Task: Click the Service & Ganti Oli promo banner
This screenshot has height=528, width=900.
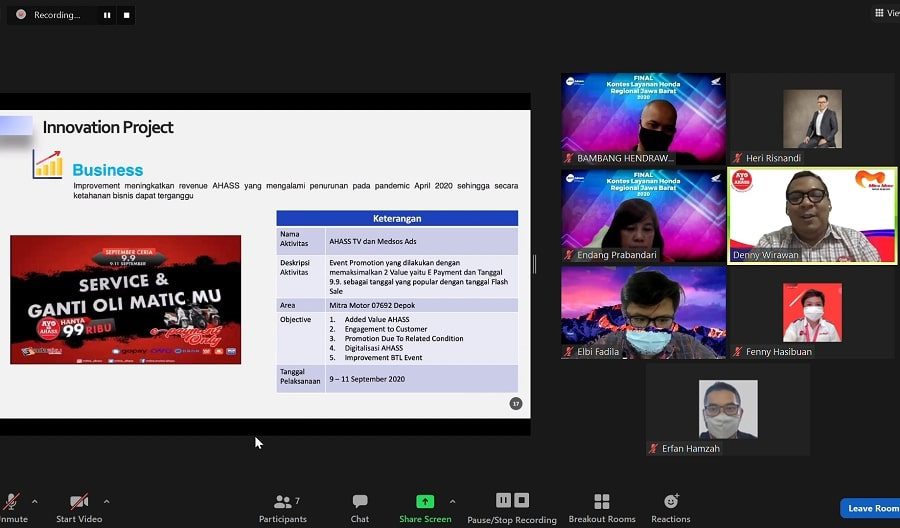Action: [126, 300]
